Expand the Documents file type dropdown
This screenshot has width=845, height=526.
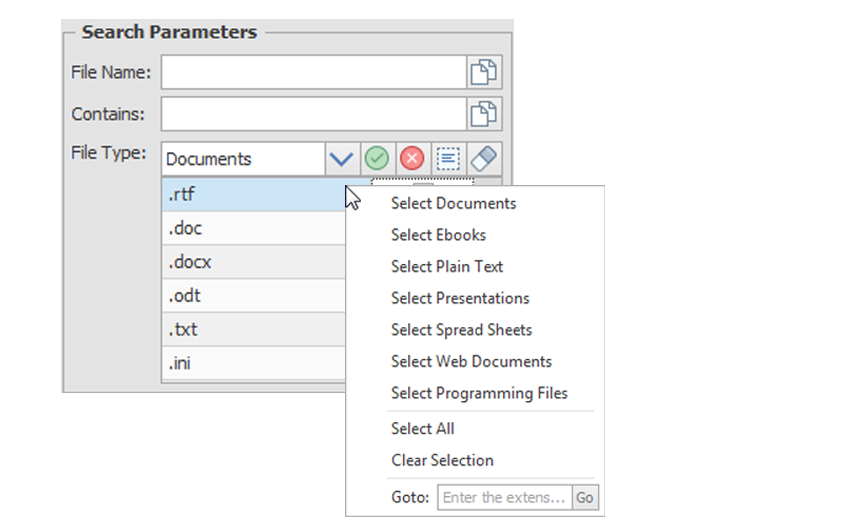(x=342, y=158)
